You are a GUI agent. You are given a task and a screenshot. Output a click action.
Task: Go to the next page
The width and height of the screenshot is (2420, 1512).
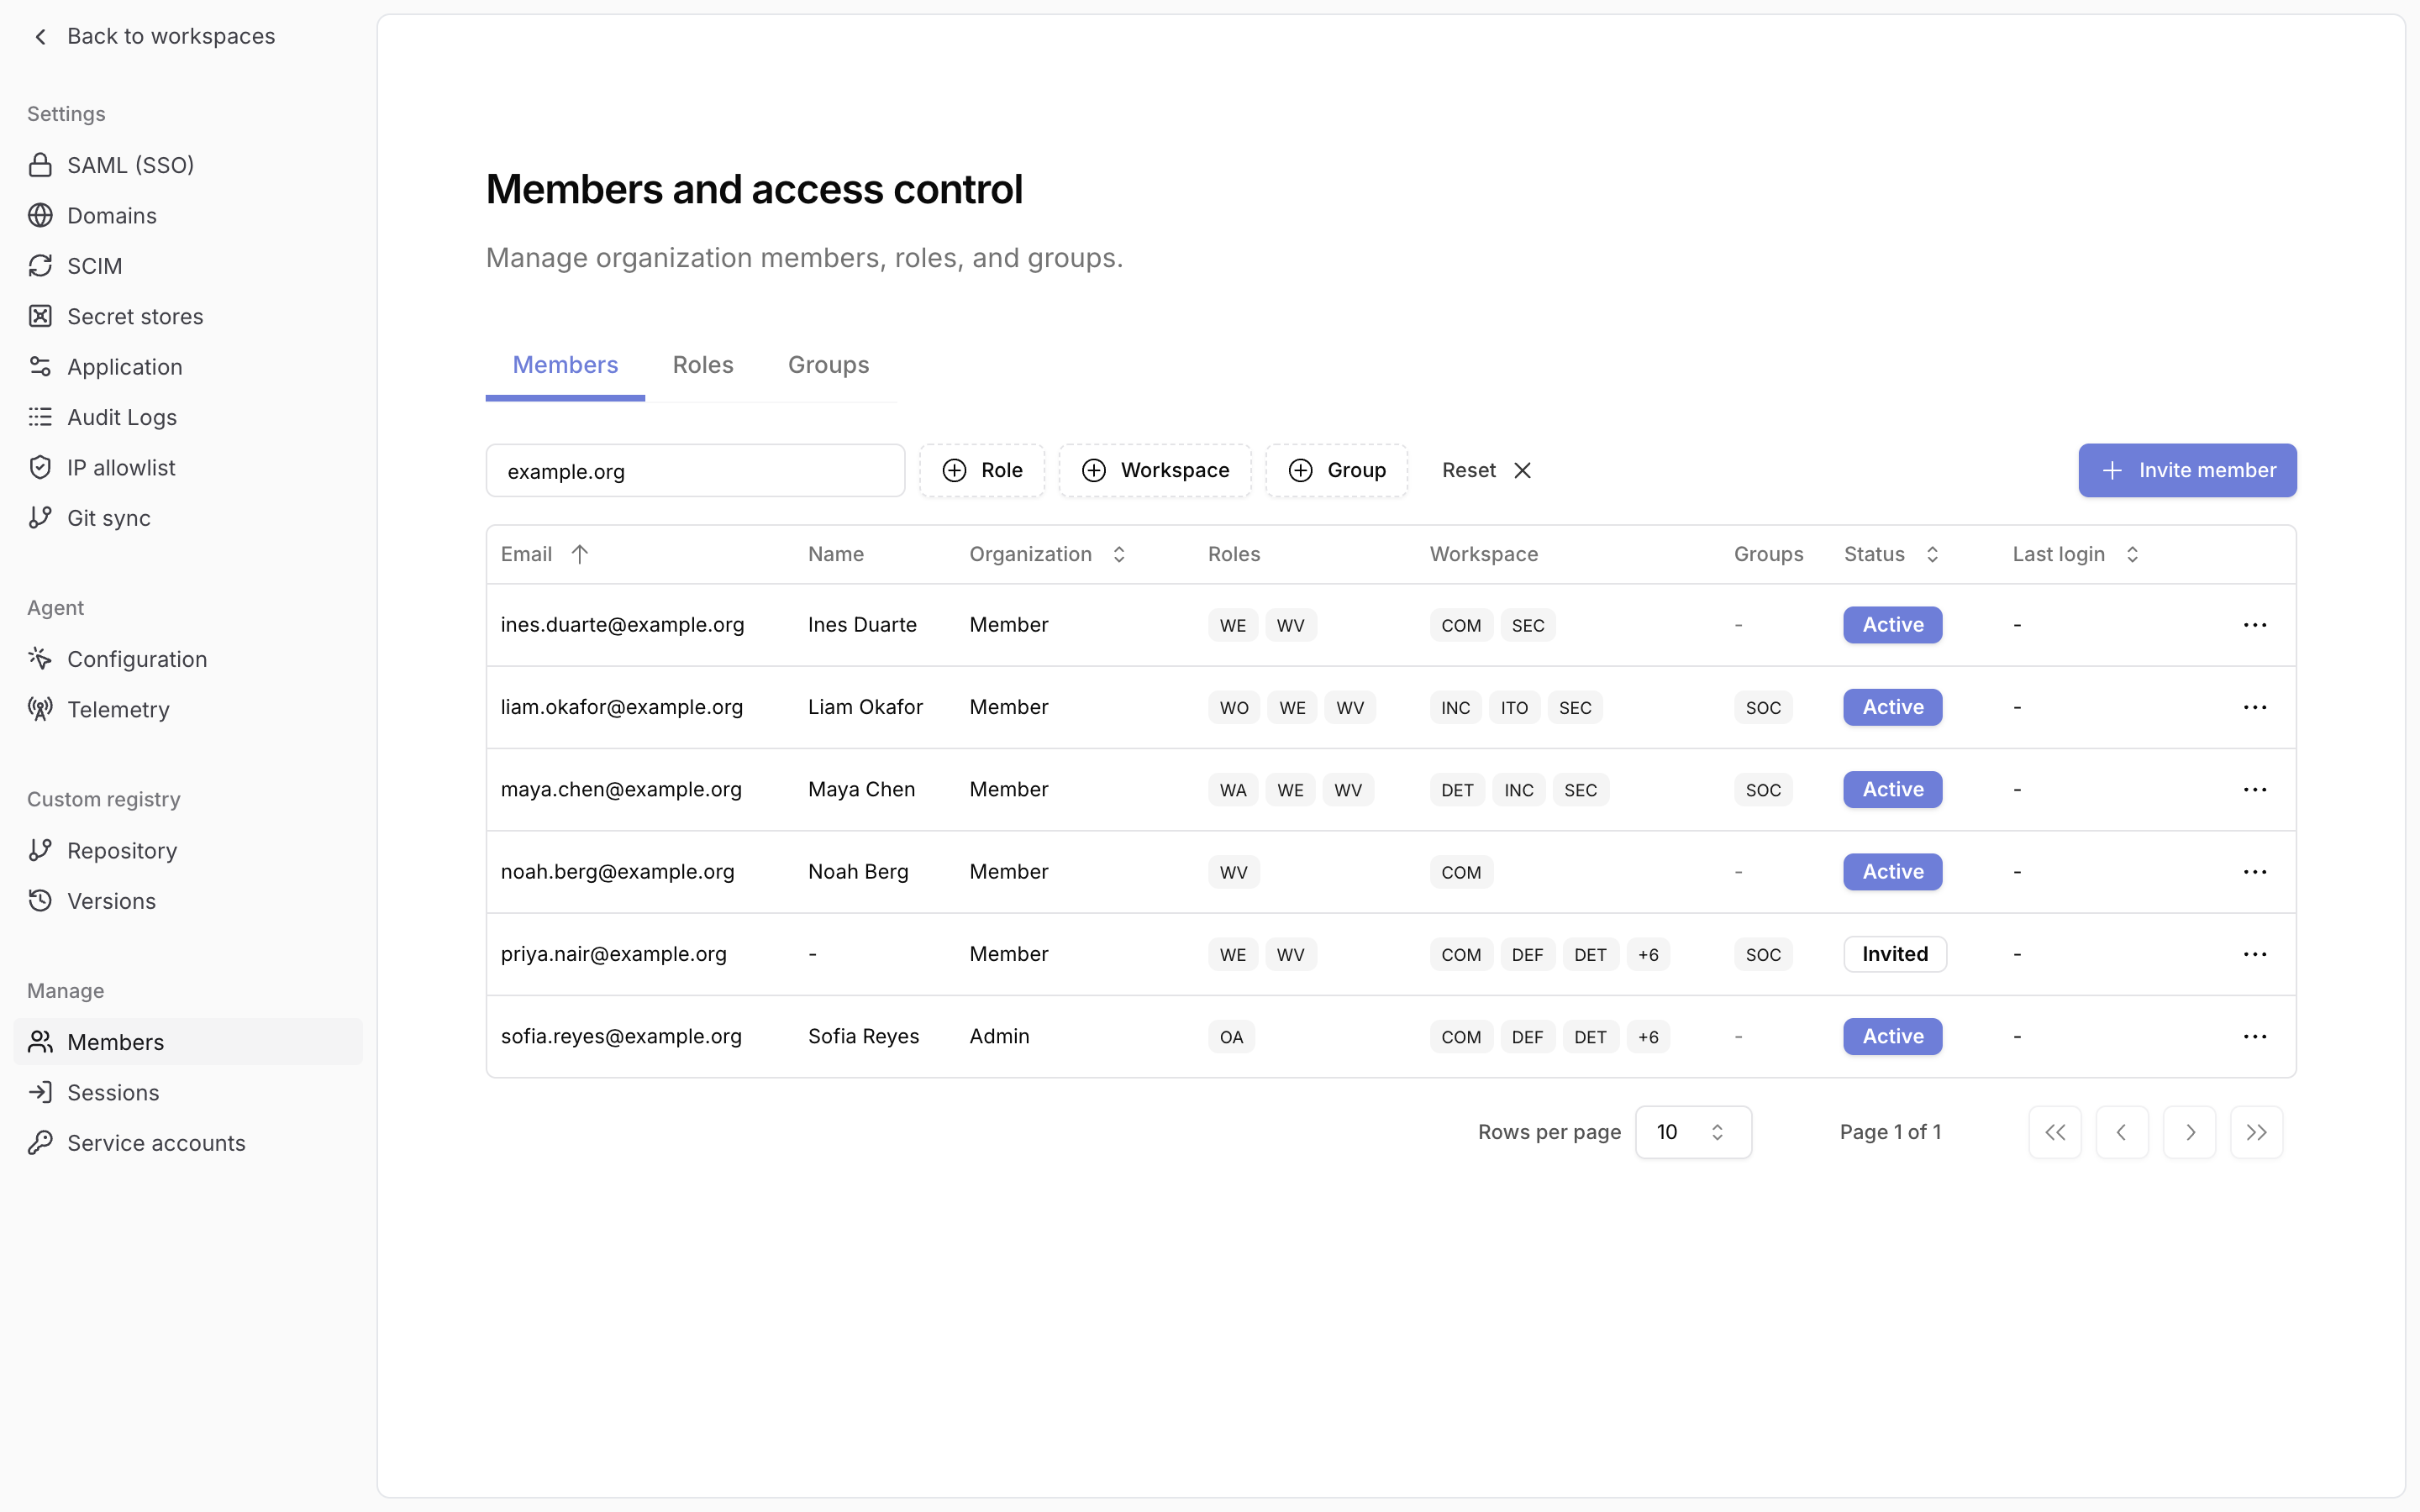[2189, 1132]
